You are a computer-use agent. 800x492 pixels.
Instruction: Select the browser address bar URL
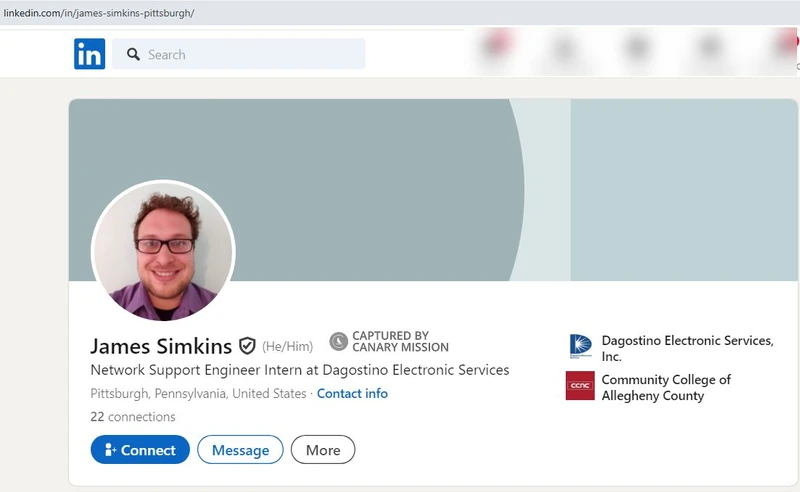(x=98, y=13)
